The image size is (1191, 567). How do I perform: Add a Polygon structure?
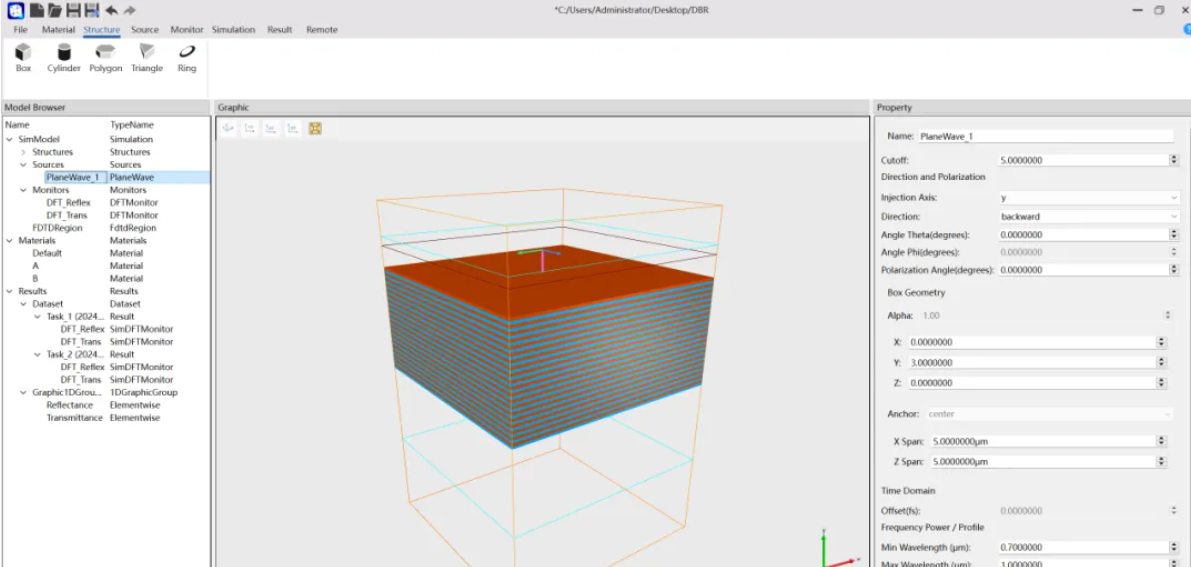[x=106, y=58]
